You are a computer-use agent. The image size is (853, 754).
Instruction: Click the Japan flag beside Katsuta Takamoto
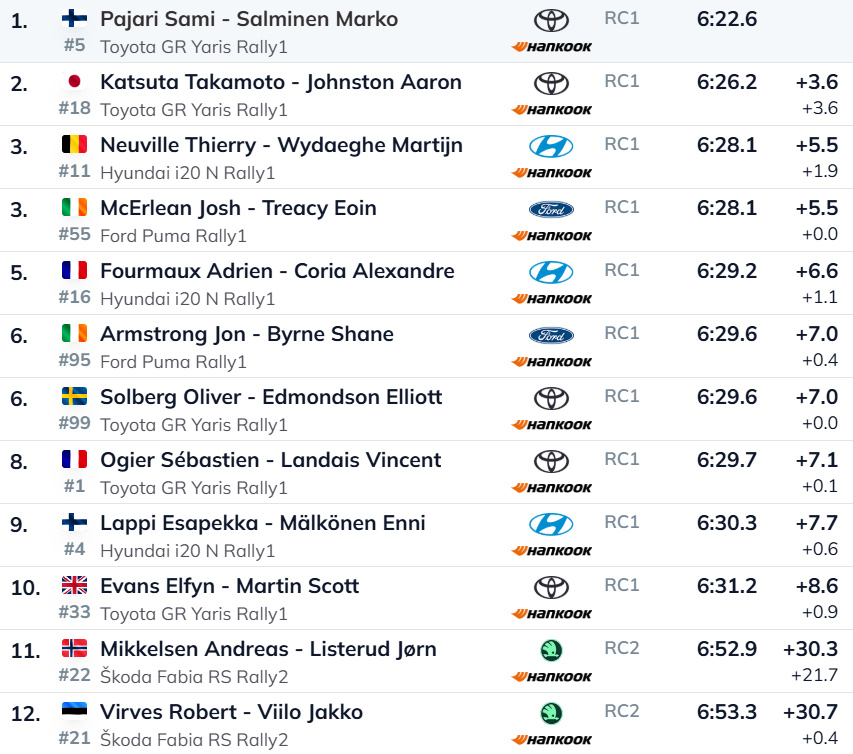pyautogui.click(x=74, y=82)
